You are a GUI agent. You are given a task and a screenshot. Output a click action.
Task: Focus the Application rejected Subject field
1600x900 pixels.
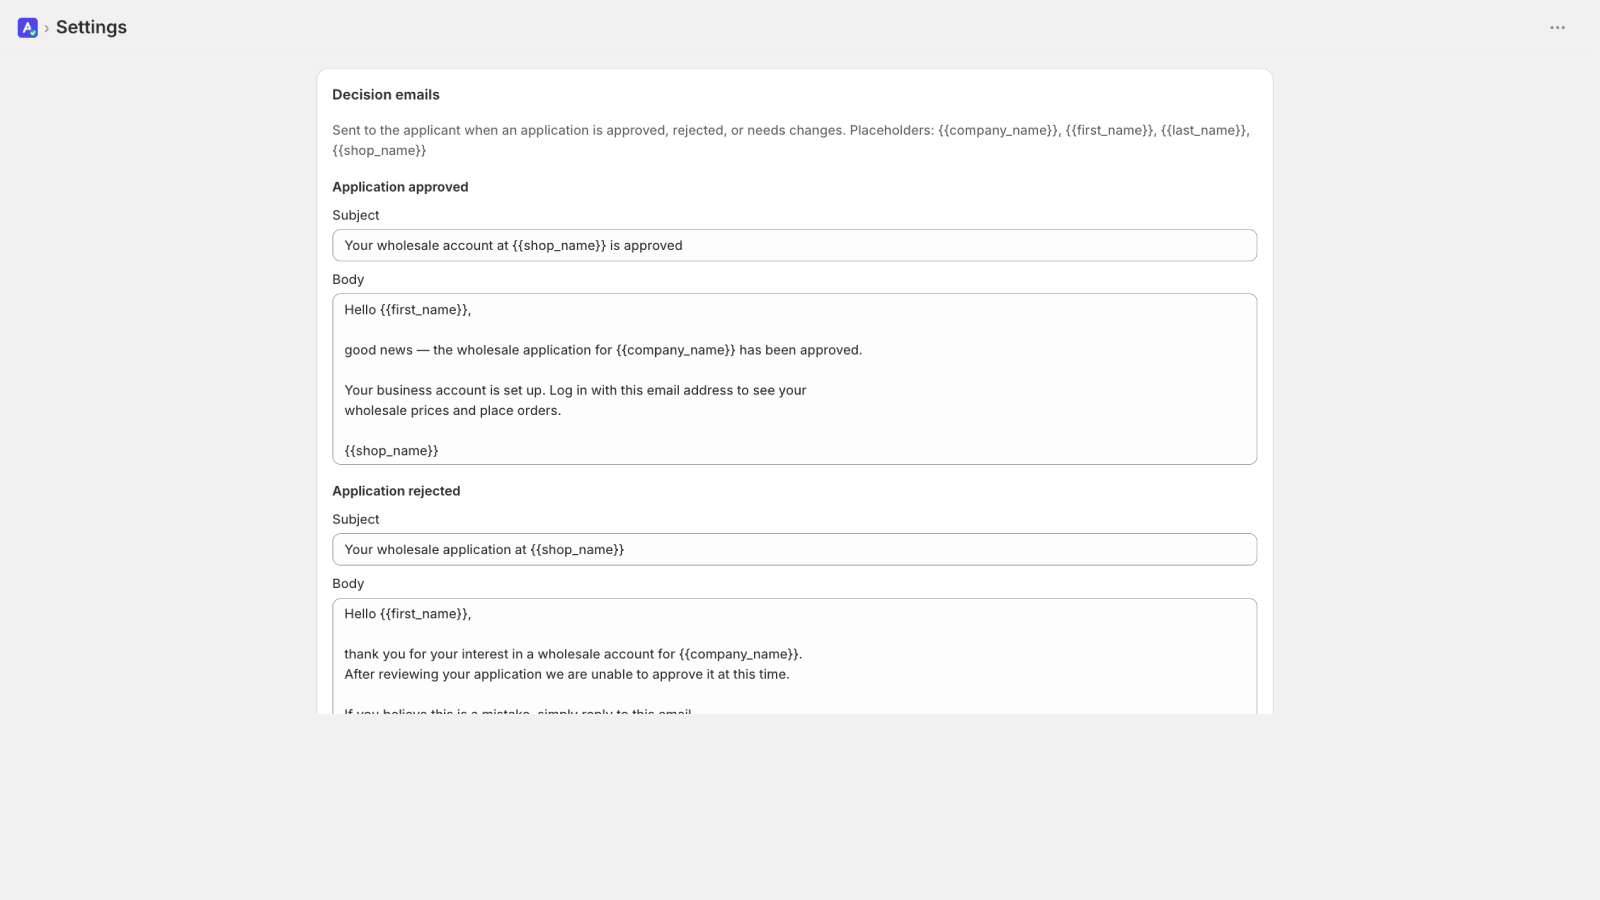[794, 549]
